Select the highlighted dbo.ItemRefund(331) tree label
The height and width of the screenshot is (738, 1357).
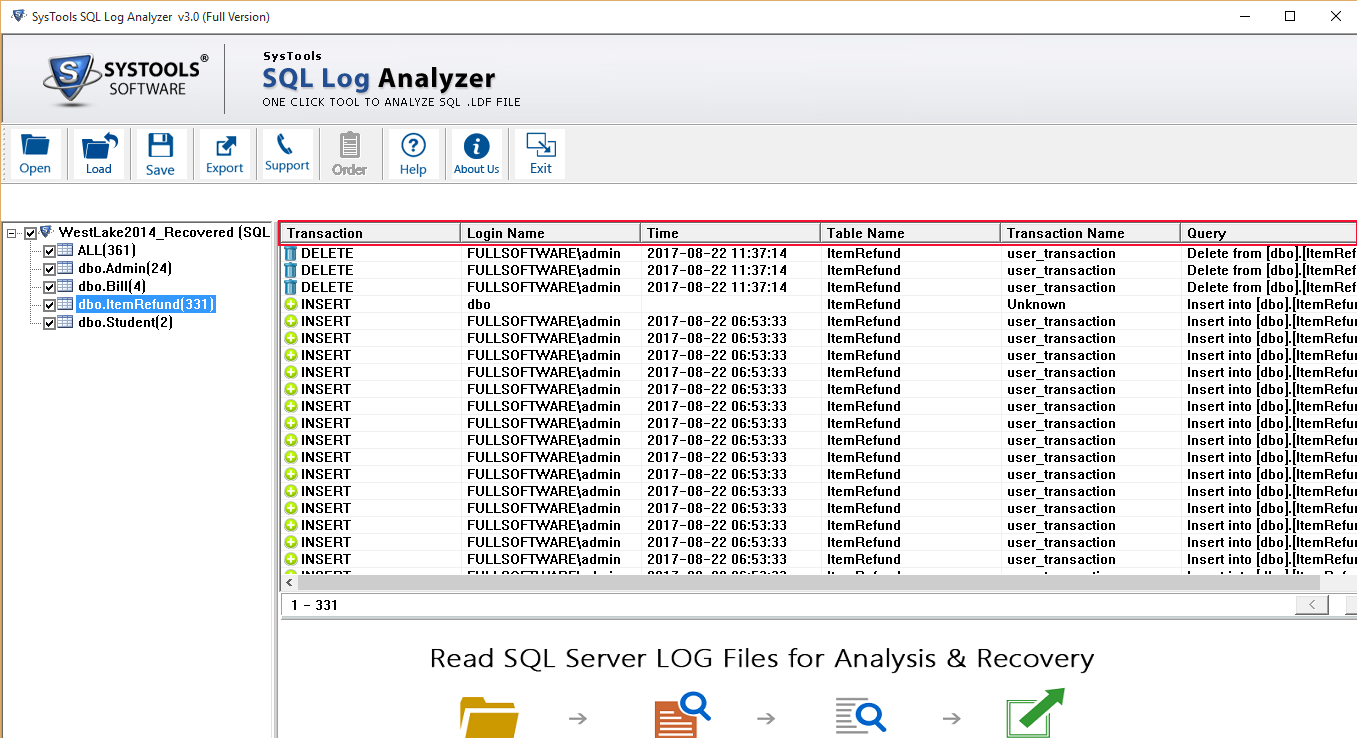(146, 304)
